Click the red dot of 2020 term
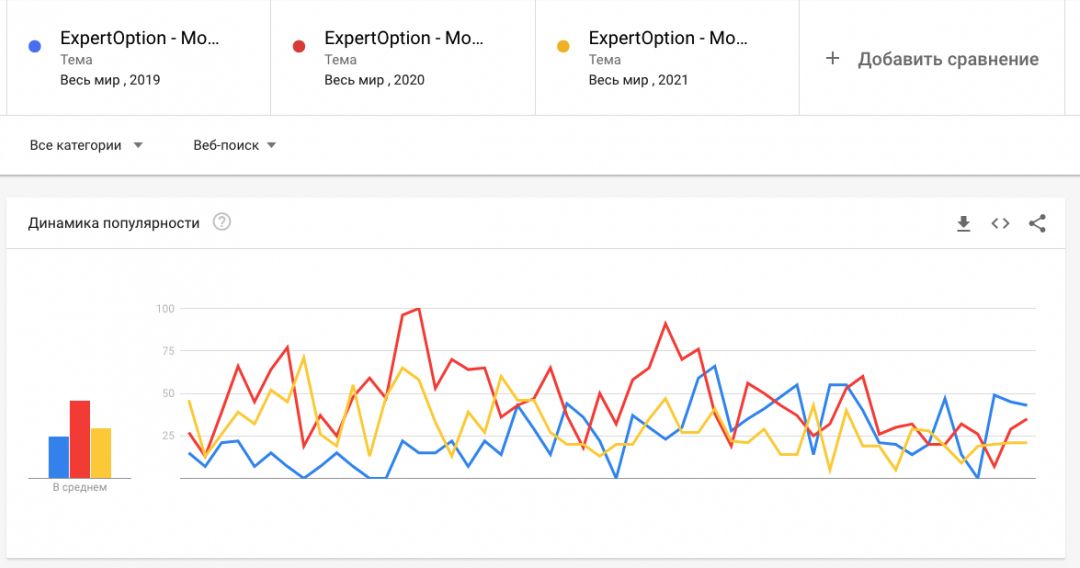This screenshot has height=568, width=1080. point(299,46)
